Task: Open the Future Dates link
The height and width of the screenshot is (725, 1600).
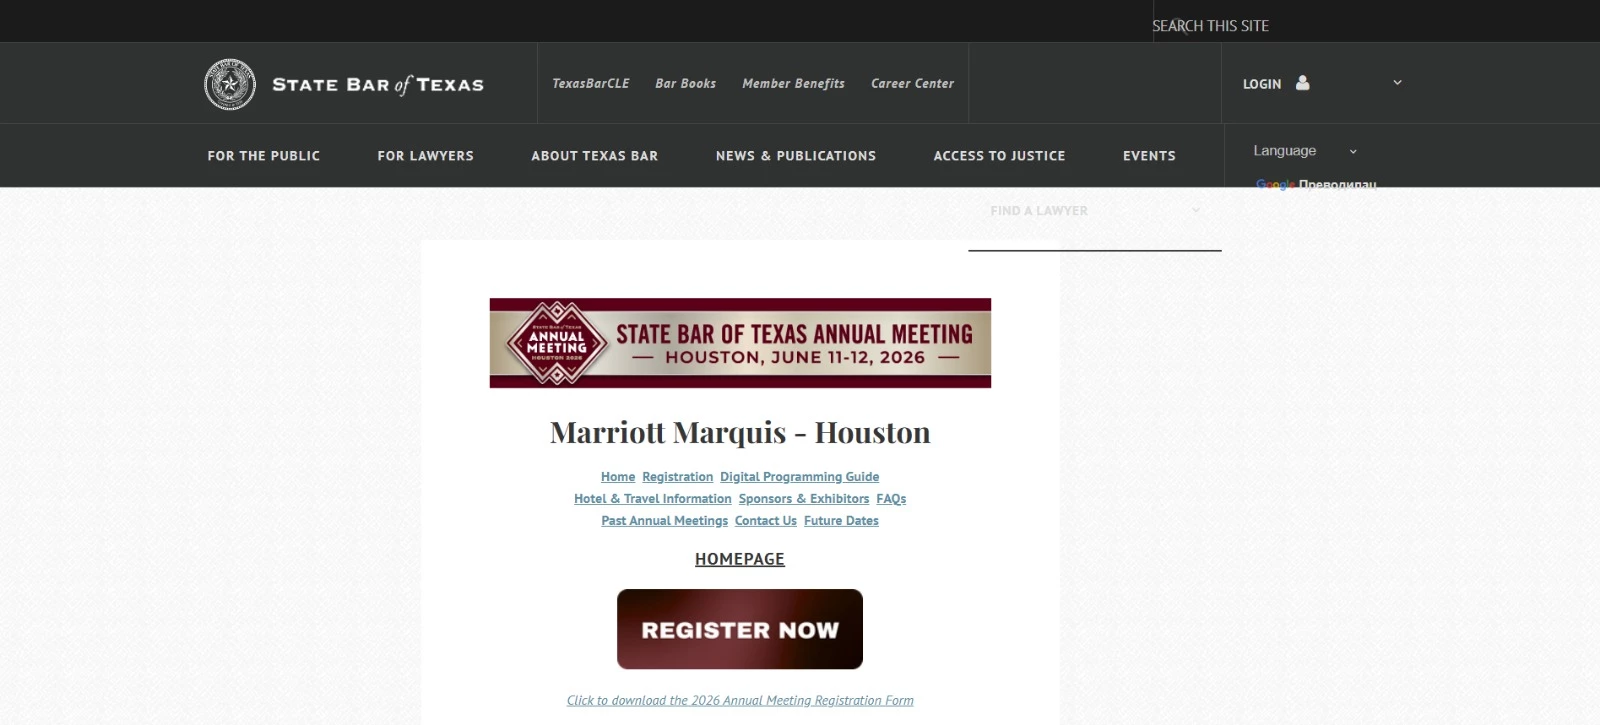Action: (x=841, y=521)
